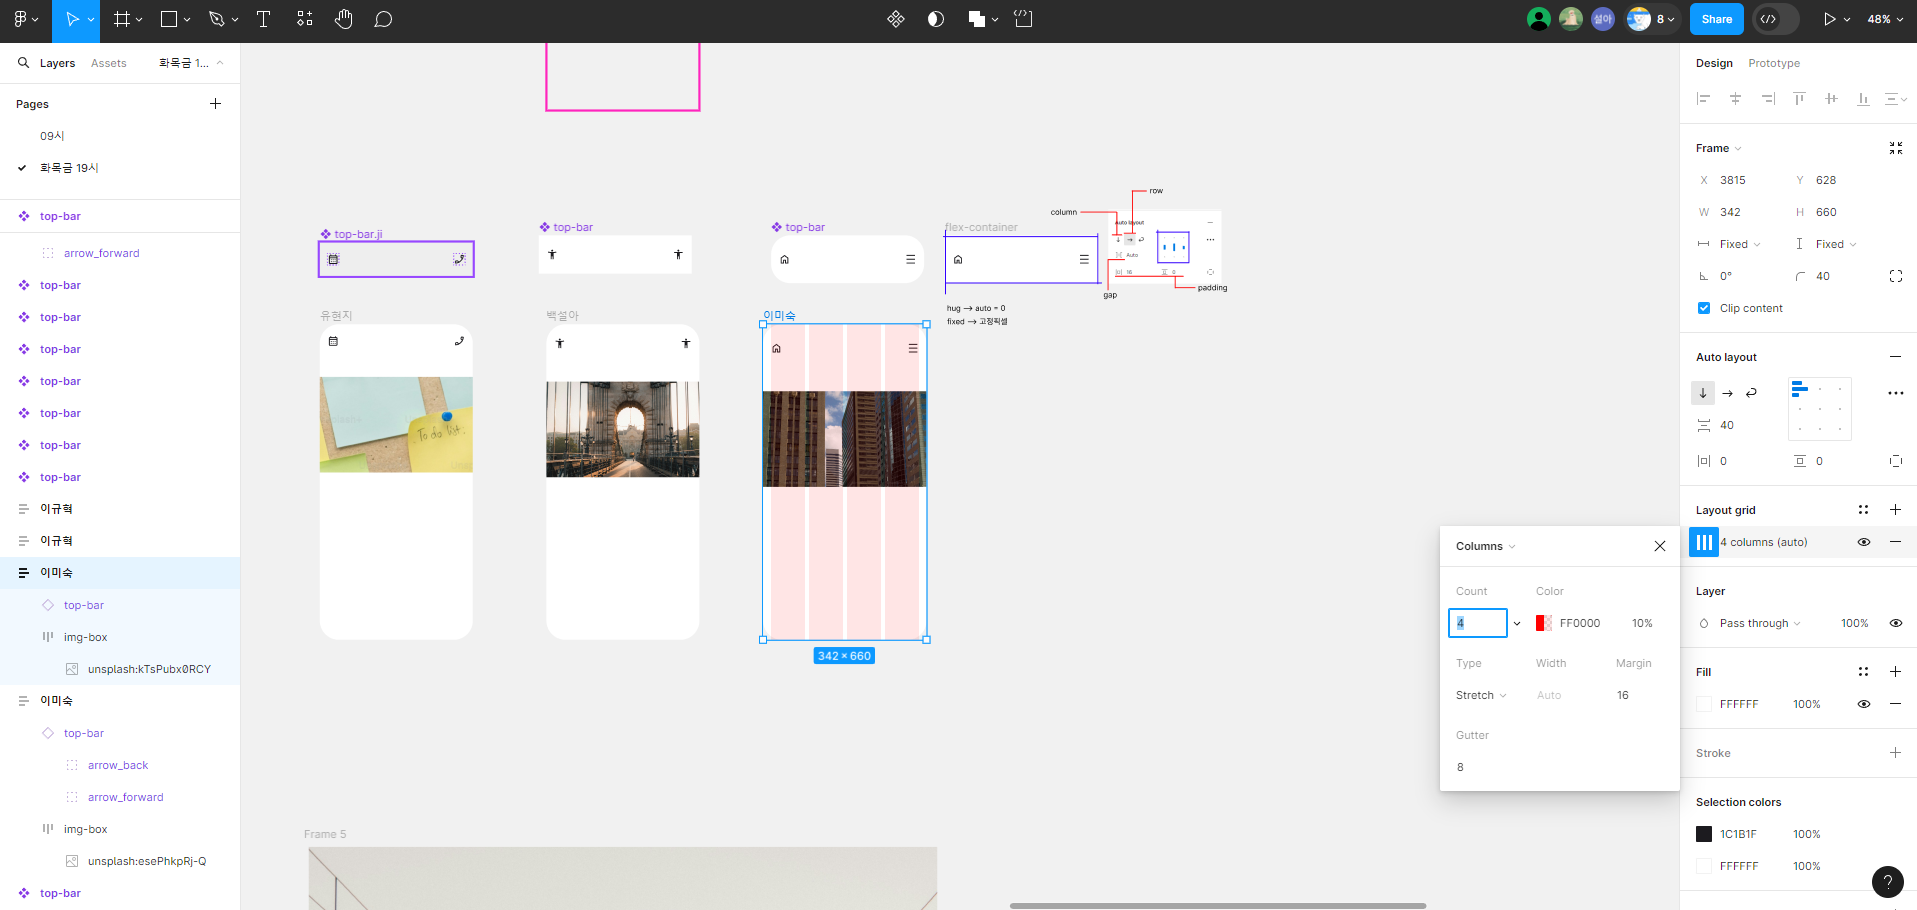Click the Align left icon
The image size is (1917, 910).
point(1704,99)
